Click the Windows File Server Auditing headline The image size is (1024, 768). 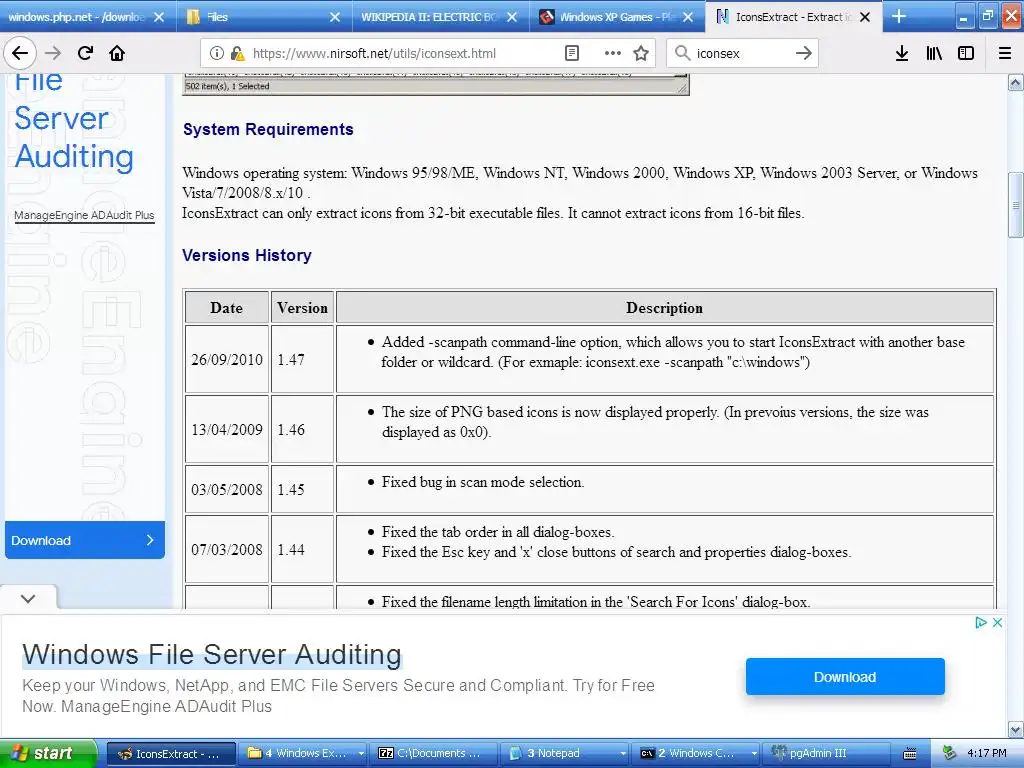point(212,654)
